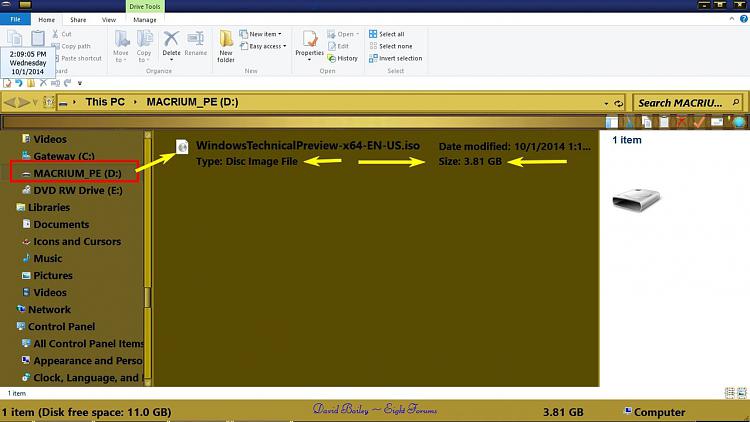Switch to the View ribbon tab

pos(109,20)
